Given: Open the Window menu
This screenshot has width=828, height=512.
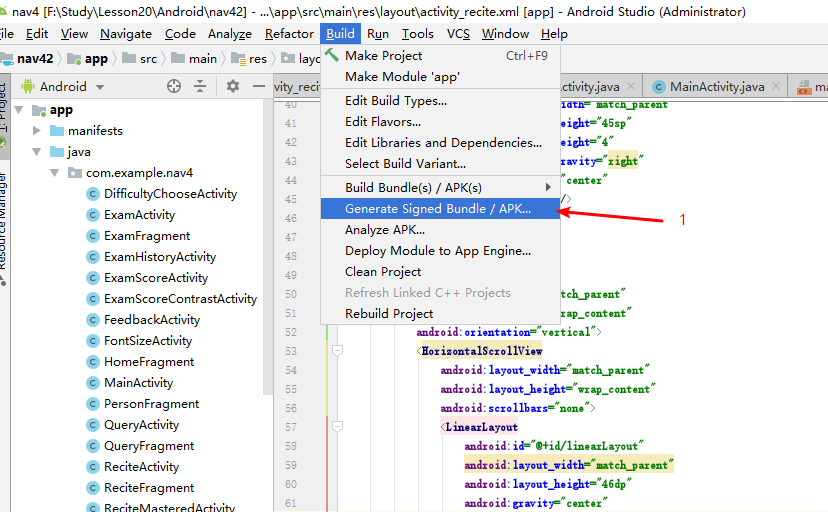Looking at the screenshot, I should pos(505,34).
